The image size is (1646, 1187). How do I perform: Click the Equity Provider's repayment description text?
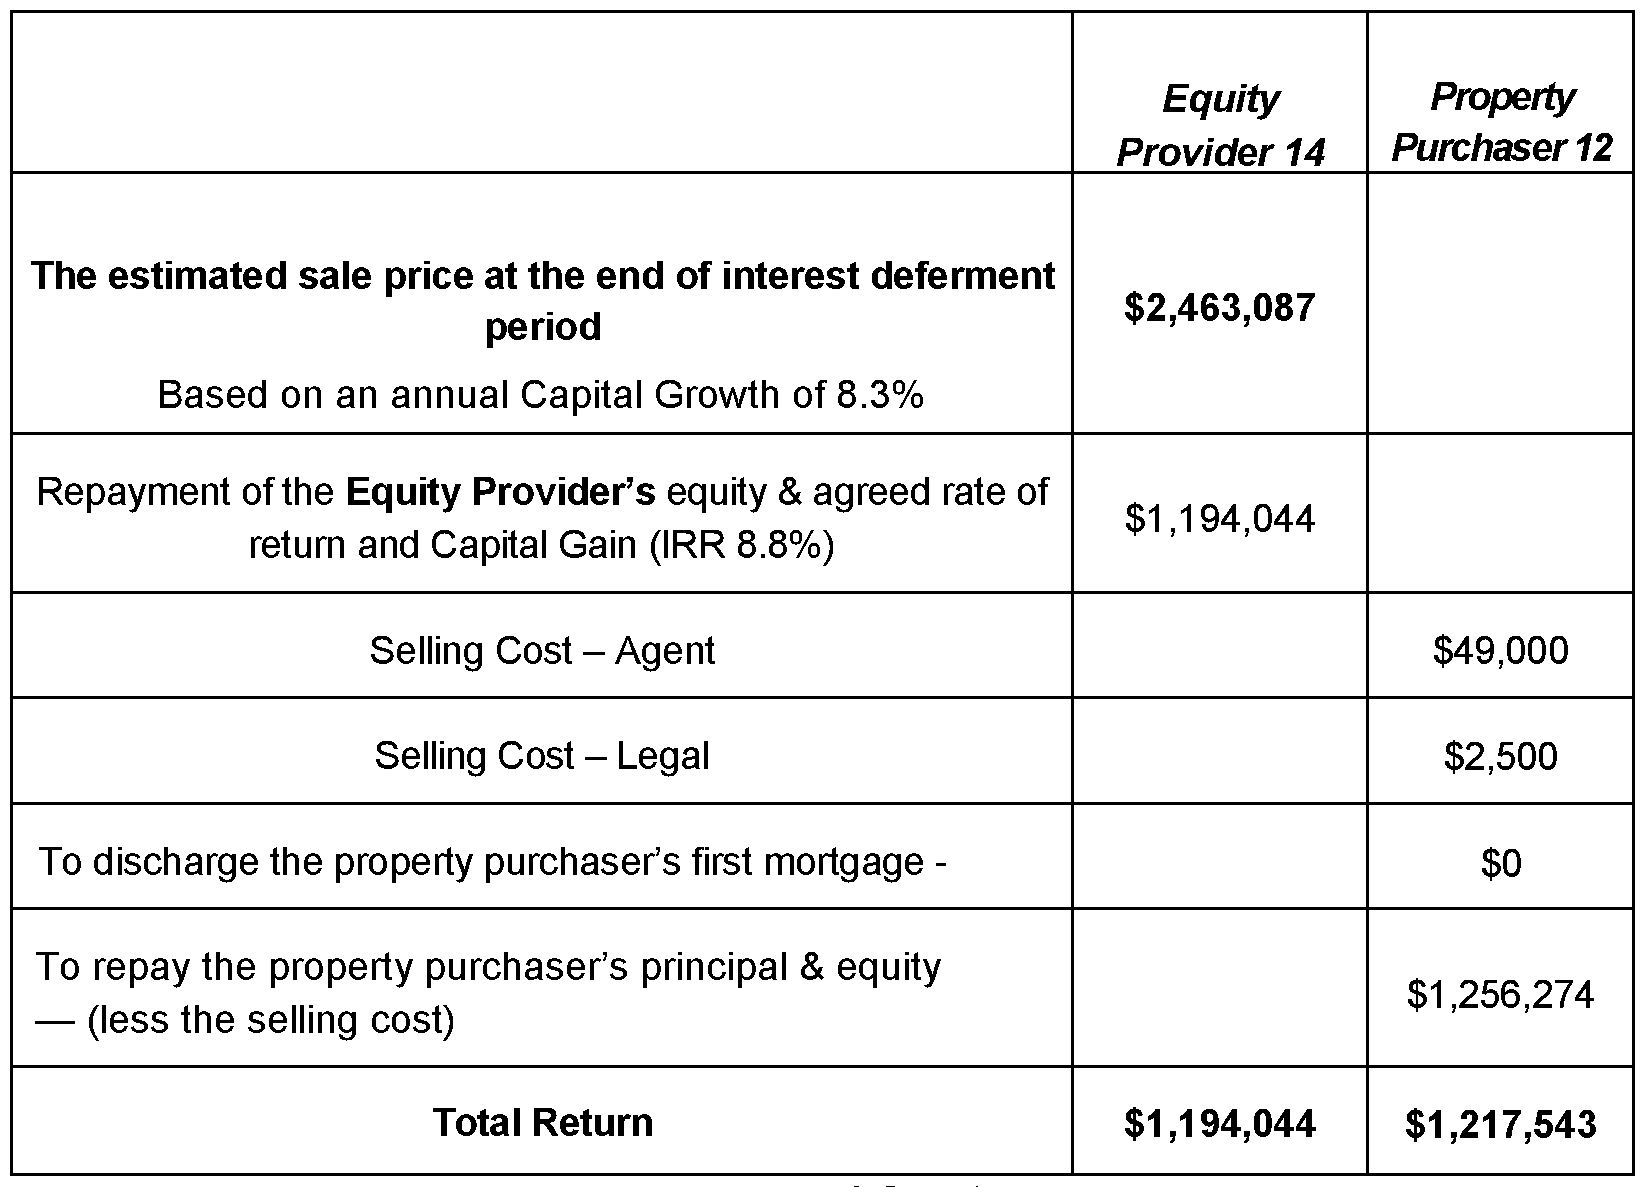(x=542, y=518)
